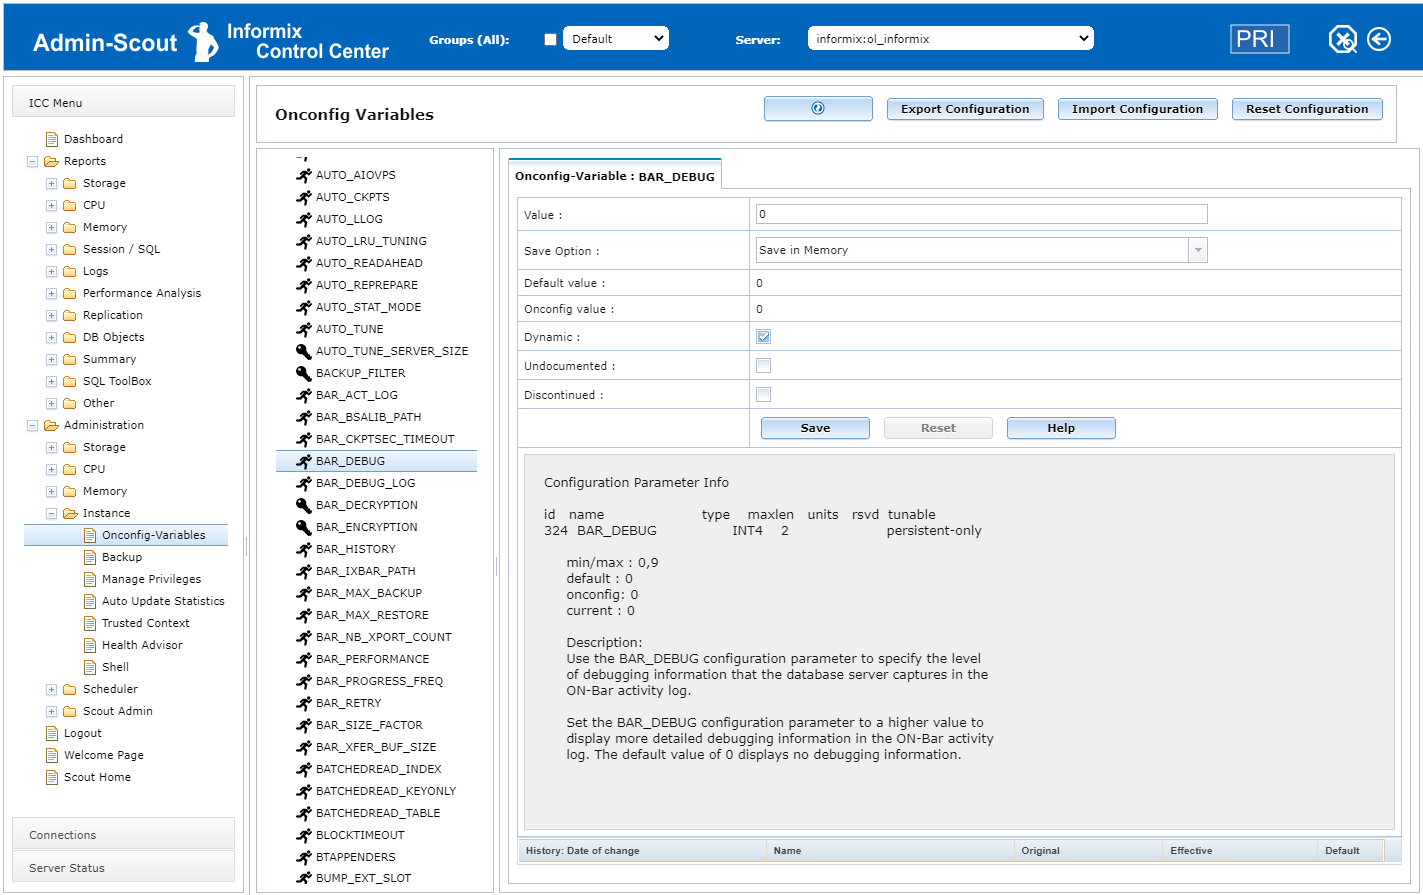Click the key icon beside BAR_DECRYPTION
Viewport: 1423px width, 895px height.
point(304,505)
